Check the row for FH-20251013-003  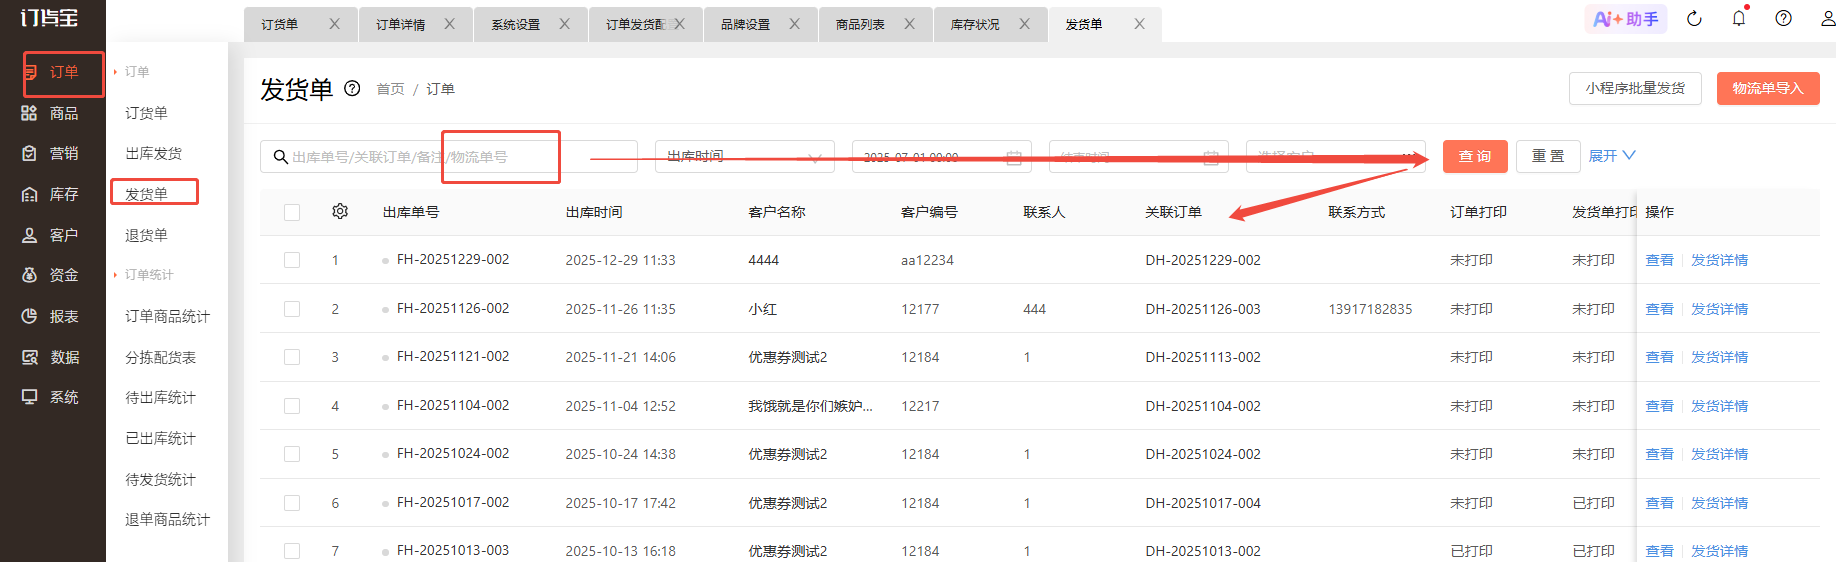point(292,551)
